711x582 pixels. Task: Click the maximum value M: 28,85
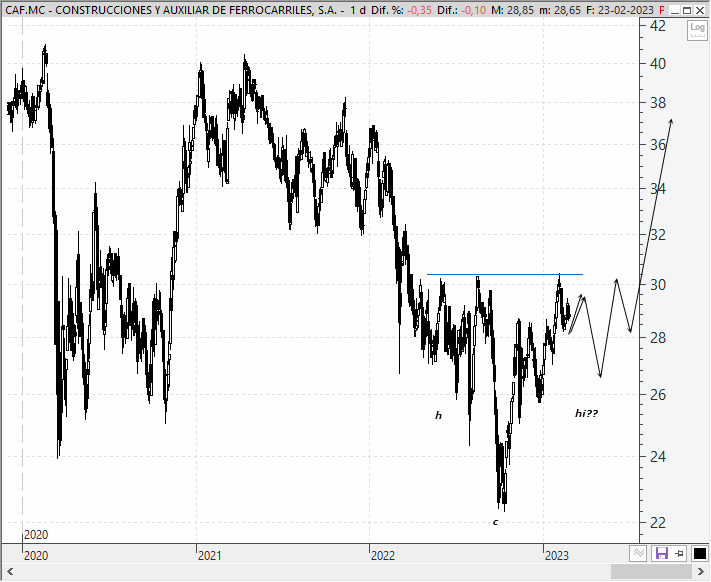click(512, 10)
